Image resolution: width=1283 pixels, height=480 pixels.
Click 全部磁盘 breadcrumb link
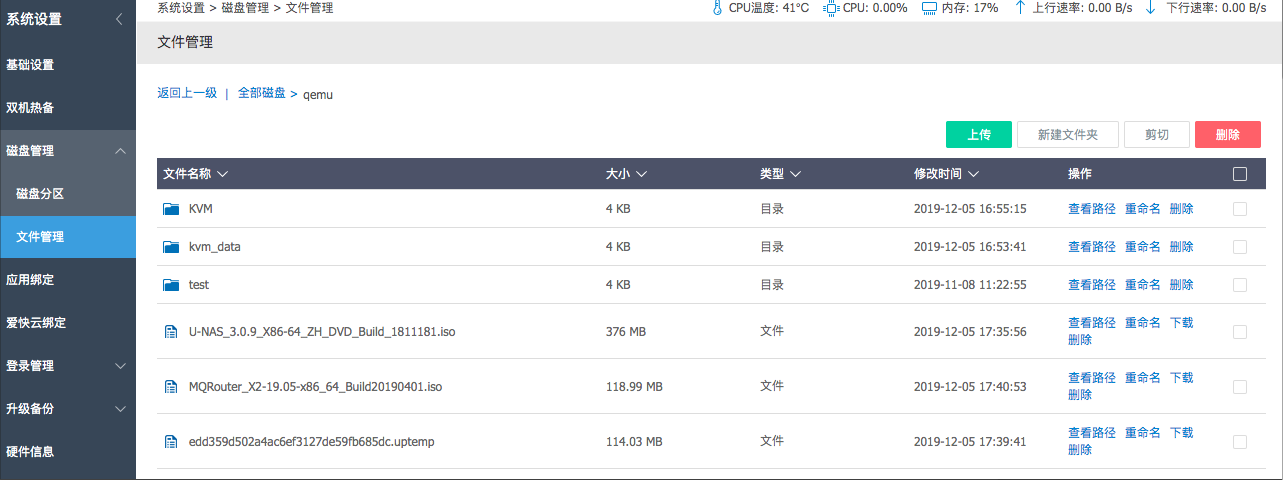click(x=262, y=93)
